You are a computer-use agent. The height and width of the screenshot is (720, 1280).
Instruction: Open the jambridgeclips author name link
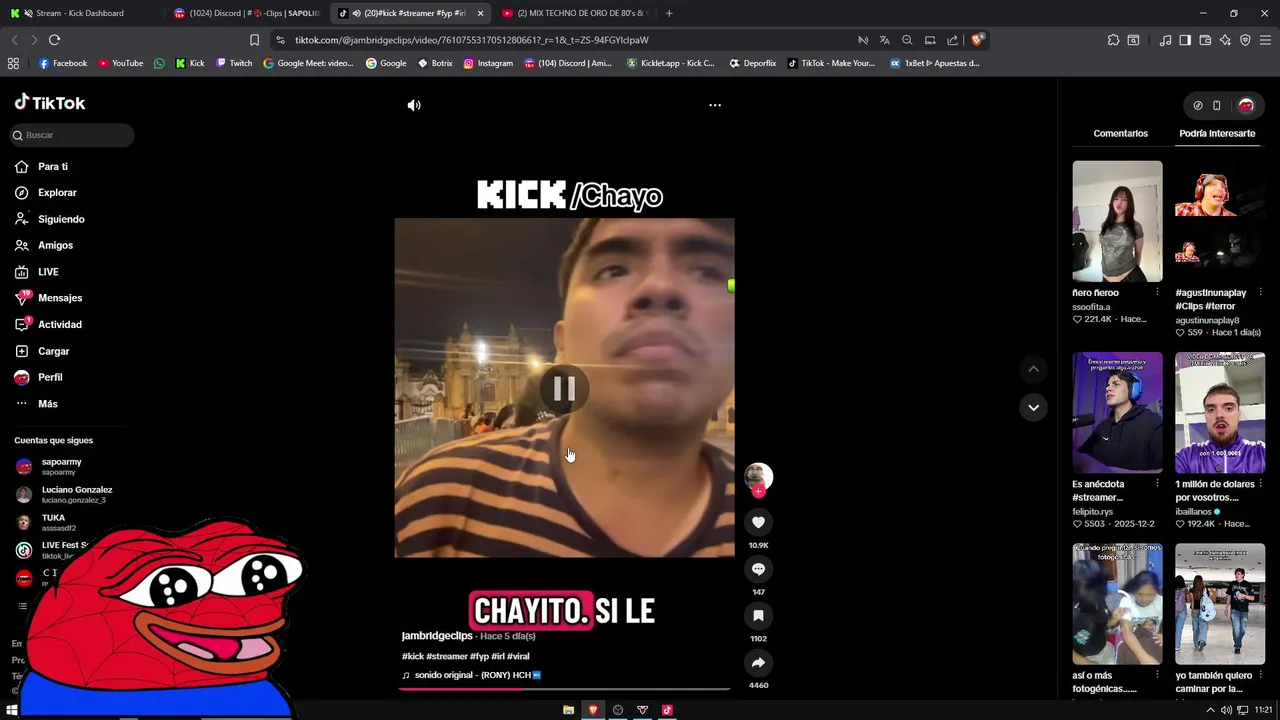coord(437,636)
